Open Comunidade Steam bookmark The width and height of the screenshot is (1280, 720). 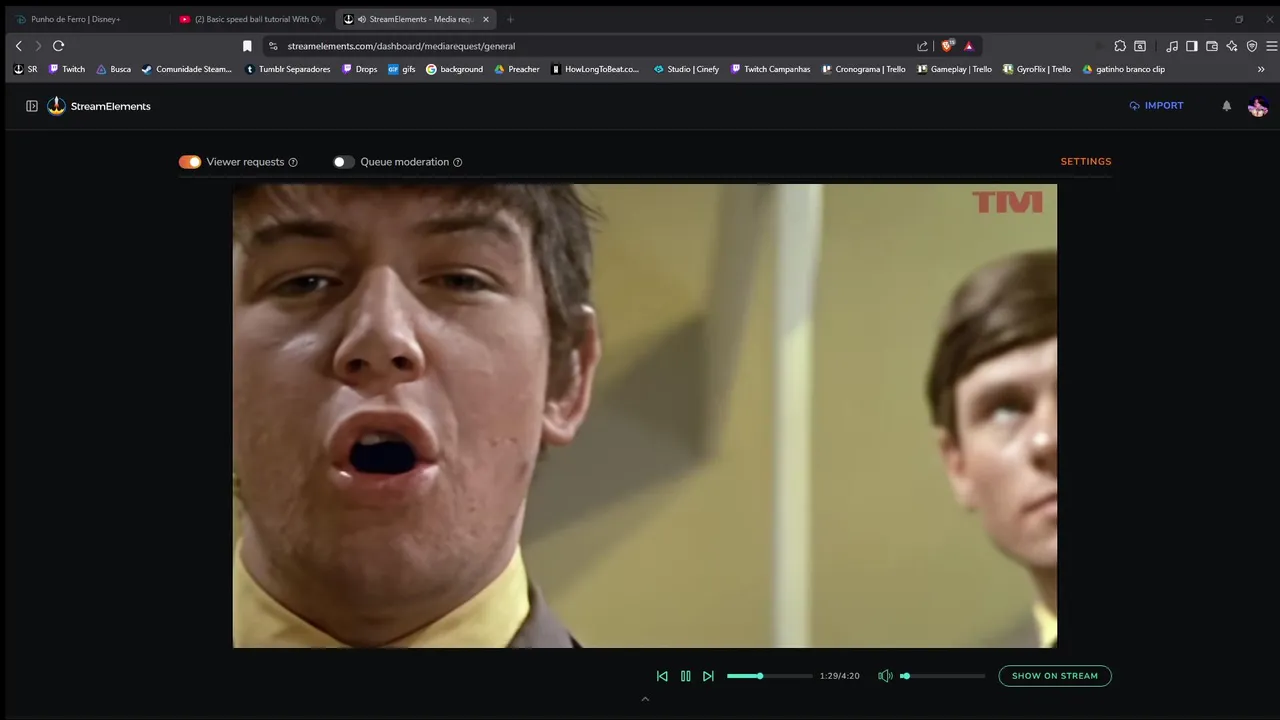pyautogui.click(x=187, y=70)
